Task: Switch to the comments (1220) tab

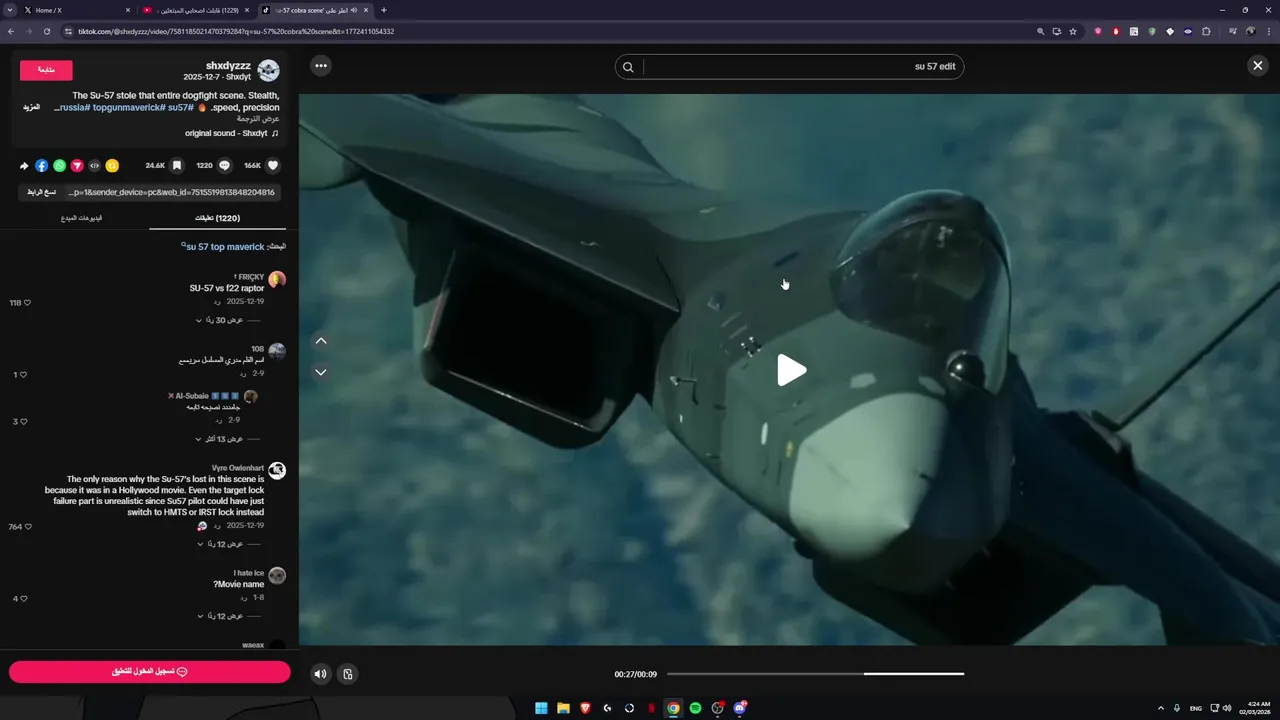Action: (x=217, y=218)
